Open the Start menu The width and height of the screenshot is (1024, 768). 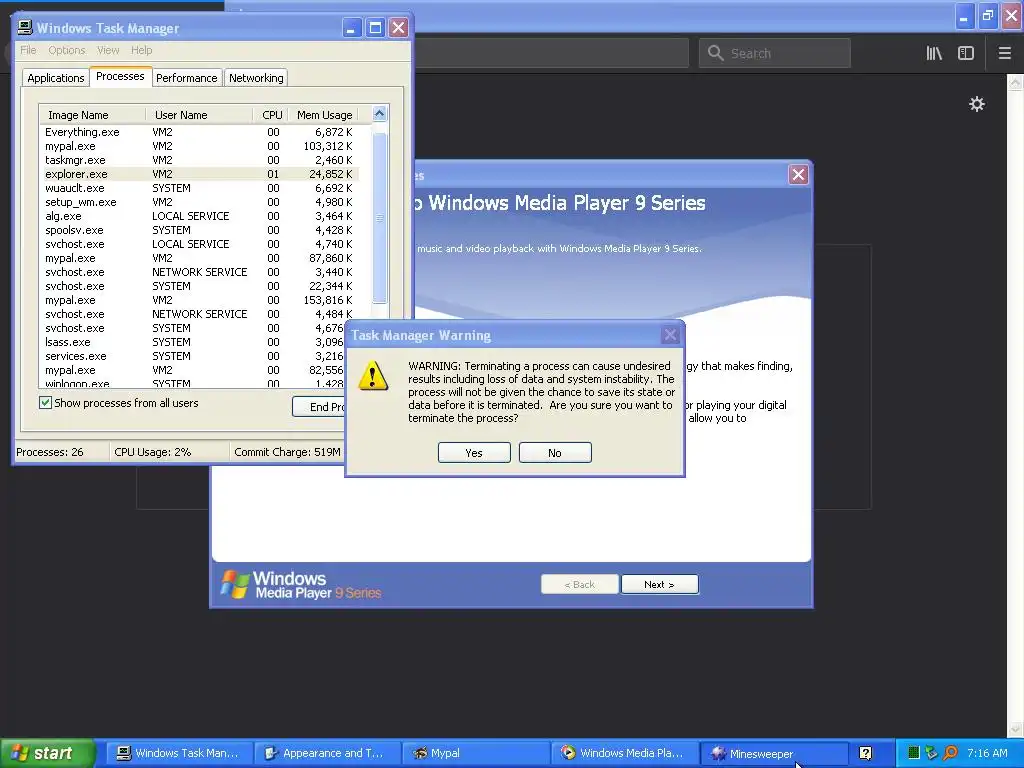(47, 753)
